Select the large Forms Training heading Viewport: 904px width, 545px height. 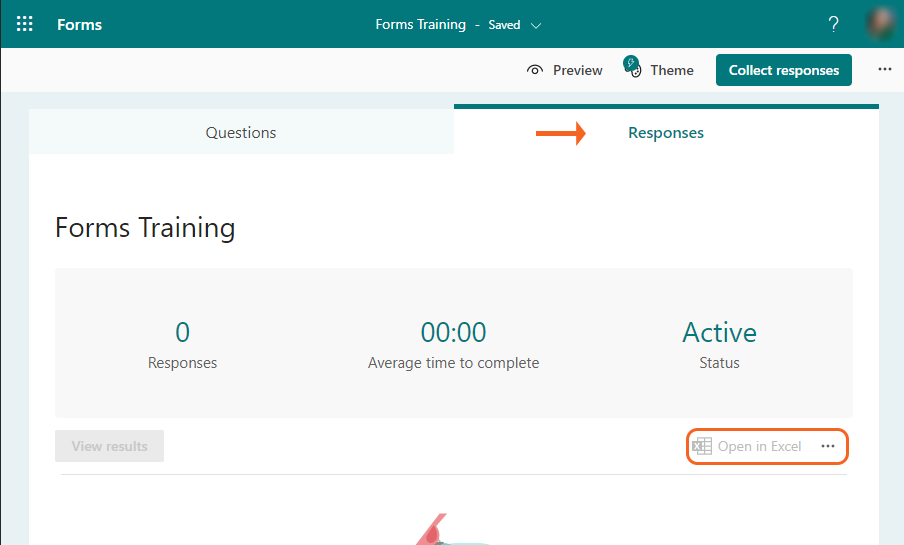point(145,228)
